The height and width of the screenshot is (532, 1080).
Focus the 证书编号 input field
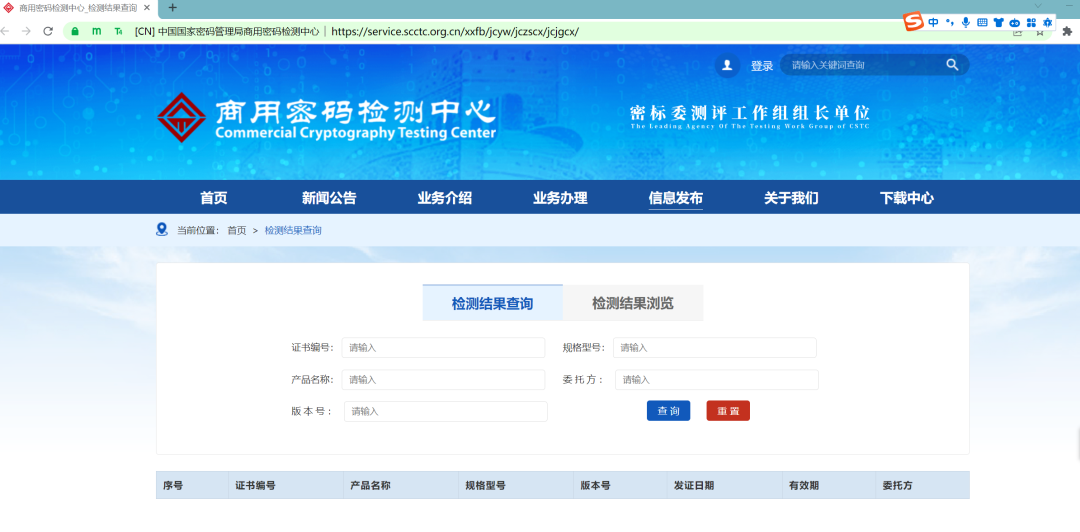[443, 348]
